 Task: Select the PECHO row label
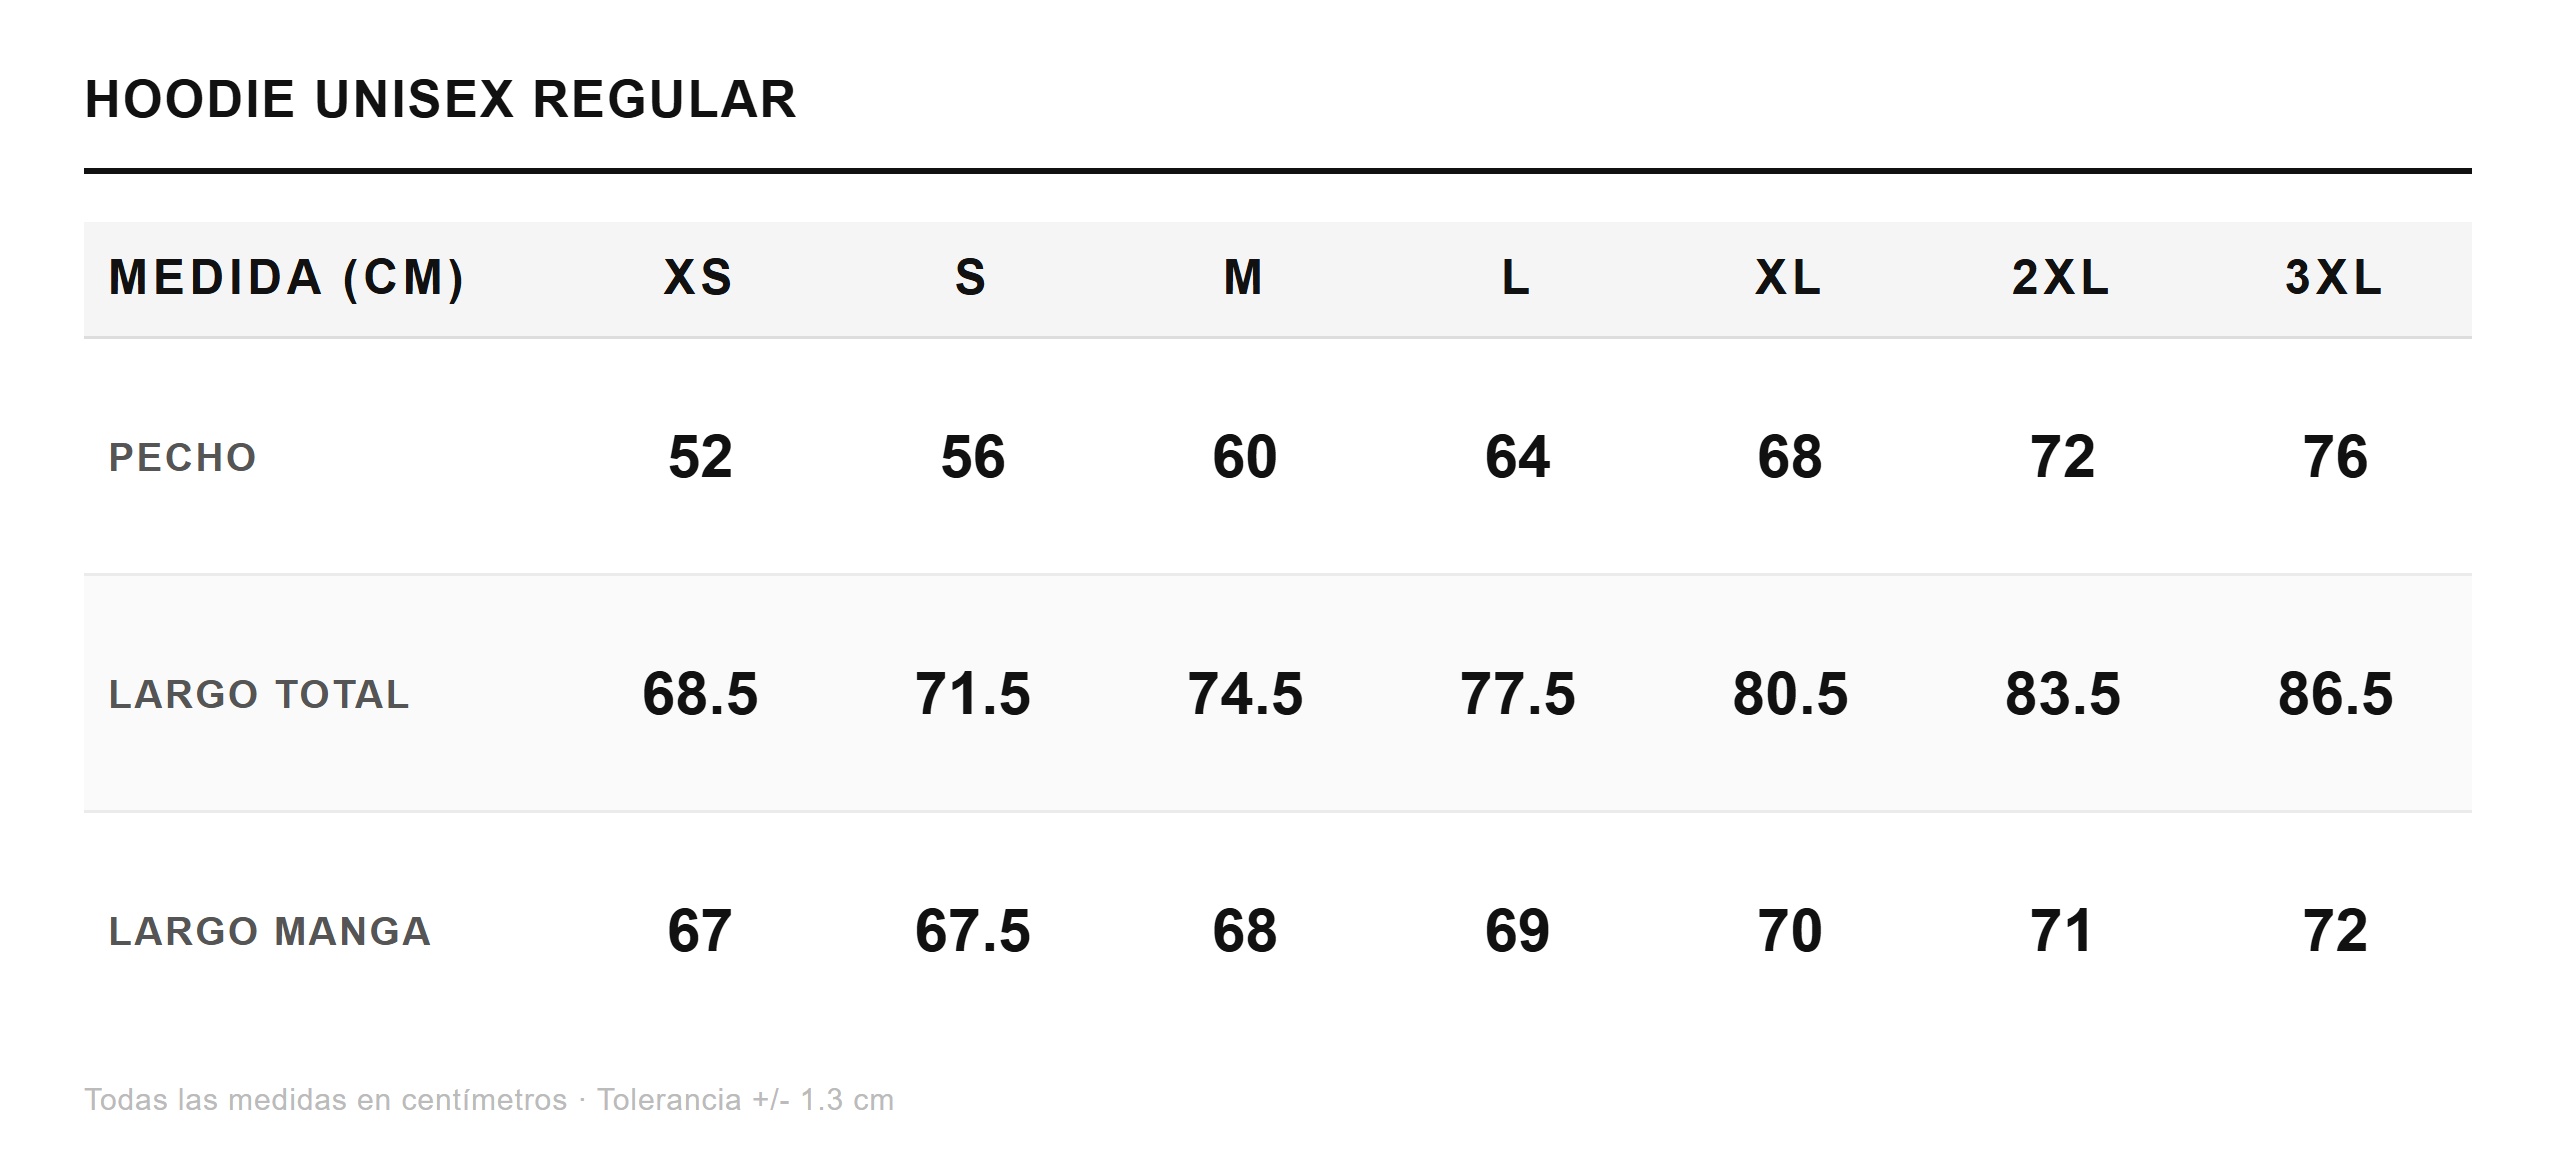183,458
